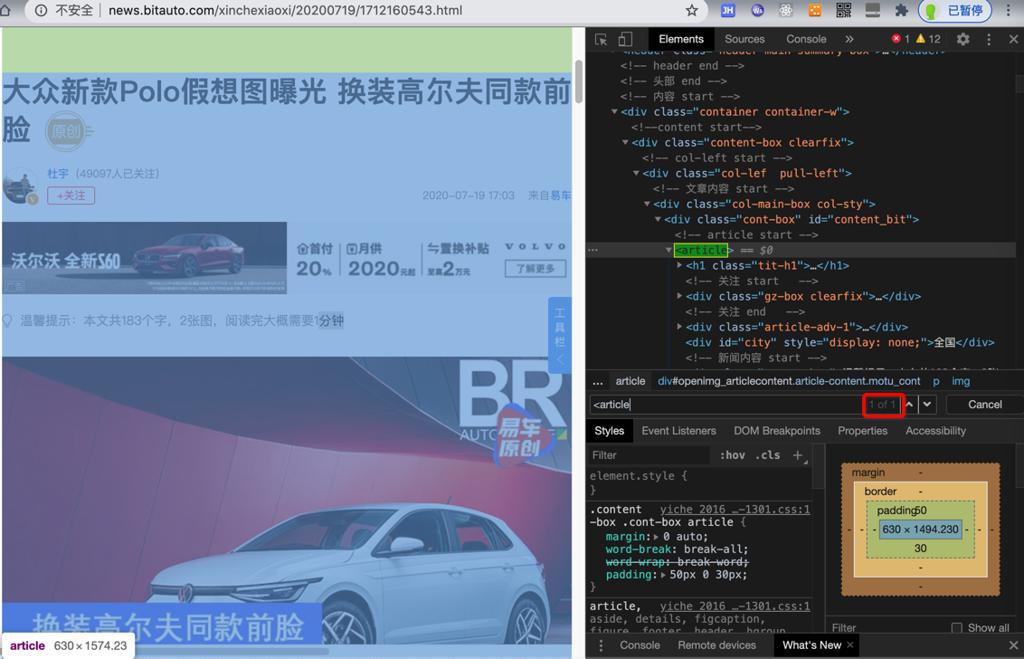Image resolution: width=1024 pixels, height=659 pixels.
Task: Open the drawer Console tab
Action: pos(639,645)
